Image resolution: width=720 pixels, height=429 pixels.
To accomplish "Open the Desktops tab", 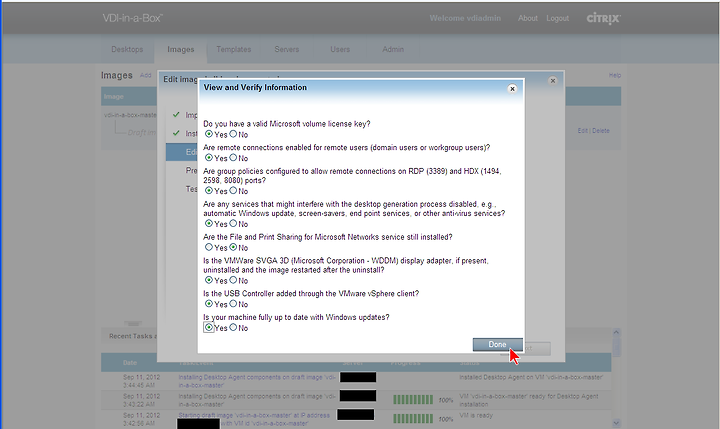I will coord(127,49).
